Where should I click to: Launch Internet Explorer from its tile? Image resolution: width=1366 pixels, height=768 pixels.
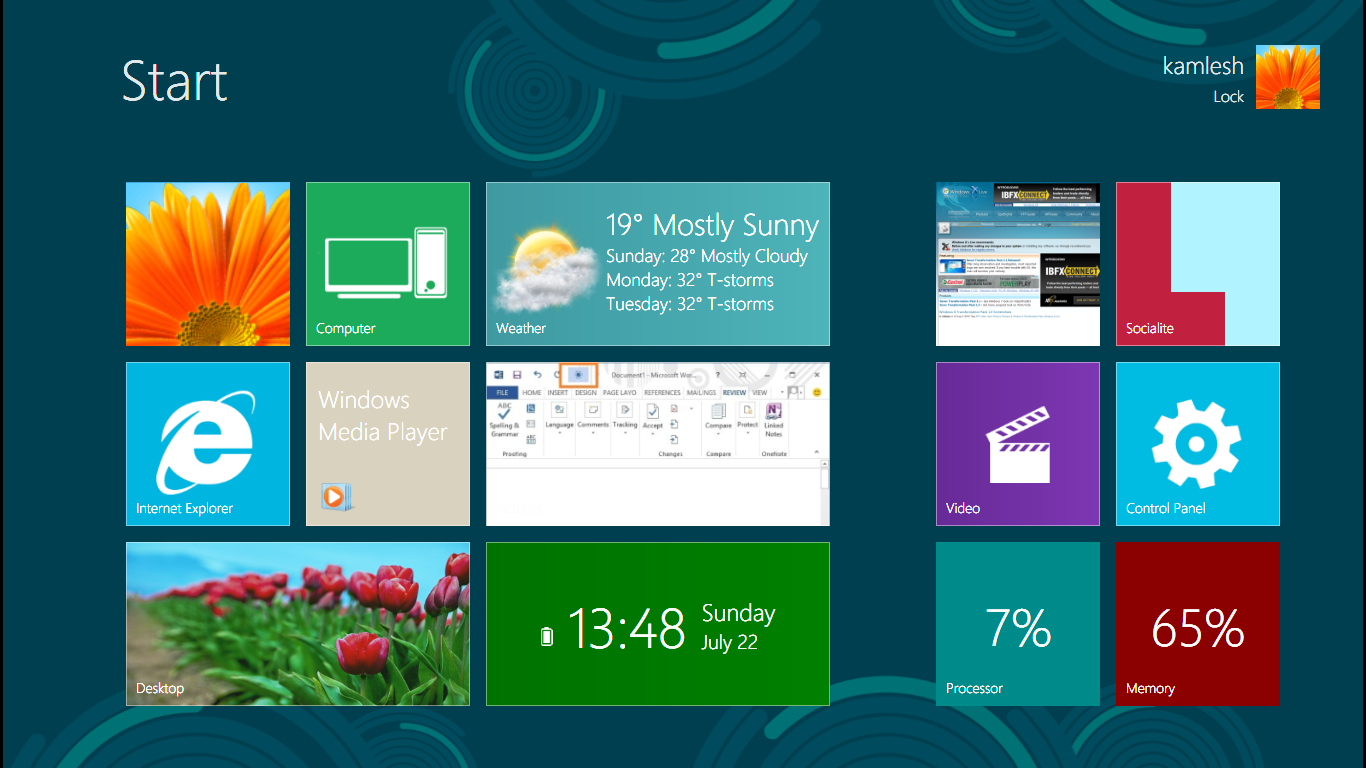click(207, 444)
